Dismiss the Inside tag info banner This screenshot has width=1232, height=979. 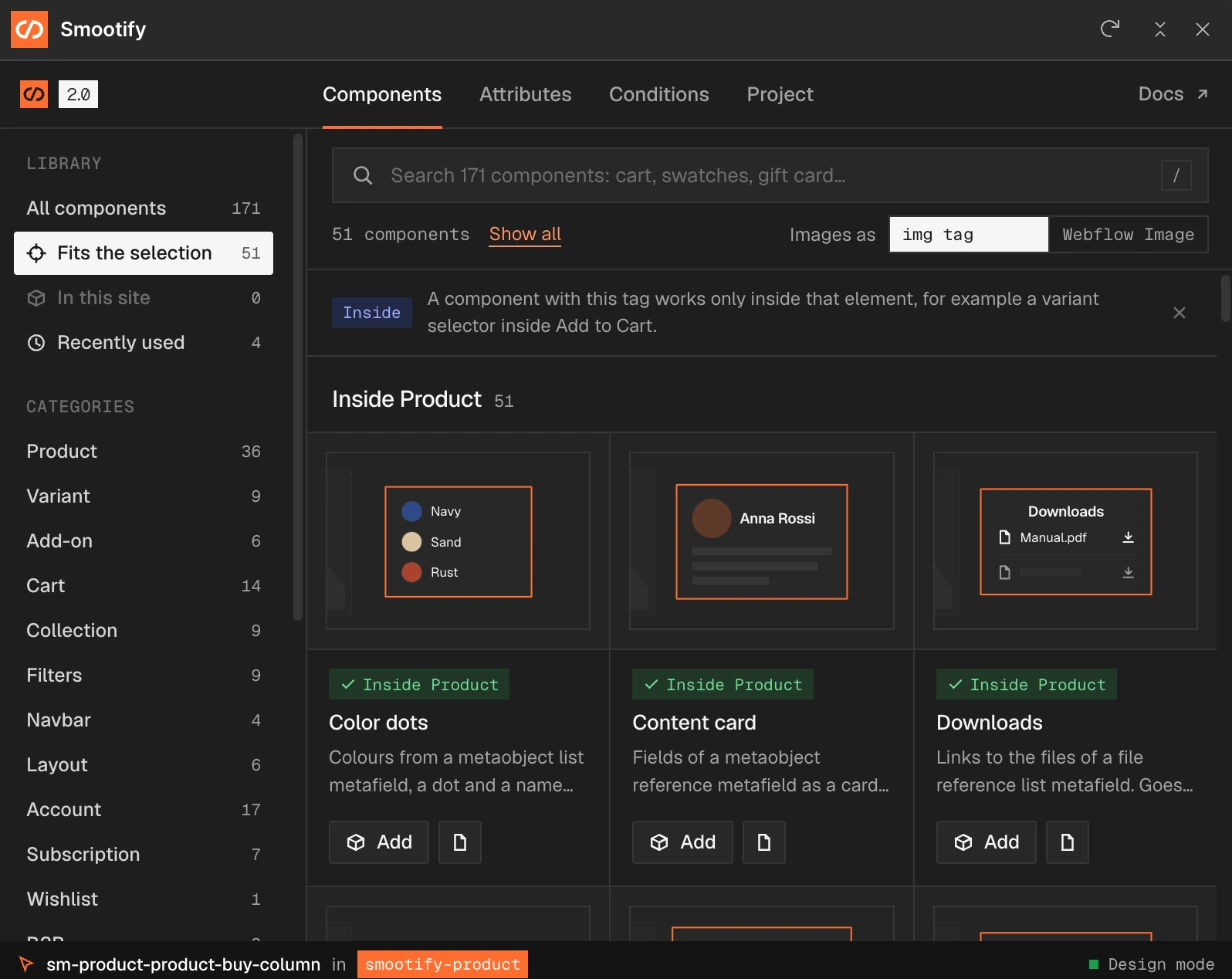click(1179, 313)
